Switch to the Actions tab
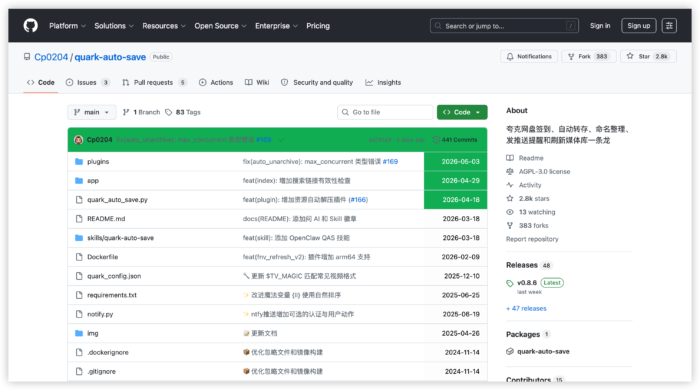The height and width of the screenshot is (390, 700). 216,83
